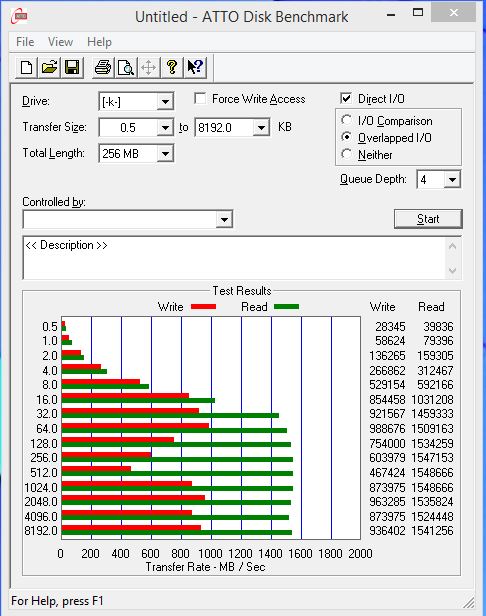Image resolution: width=486 pixels, height=616 pixels.
Task: Click the description scrollbar down arrow
Action: pyautogui.click(x=452, y=270)
